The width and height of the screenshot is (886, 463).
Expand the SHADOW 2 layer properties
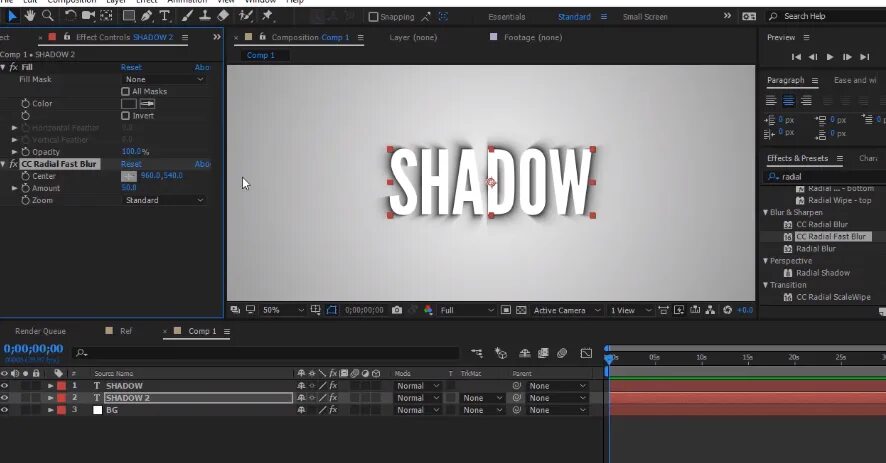pos(50,398)
